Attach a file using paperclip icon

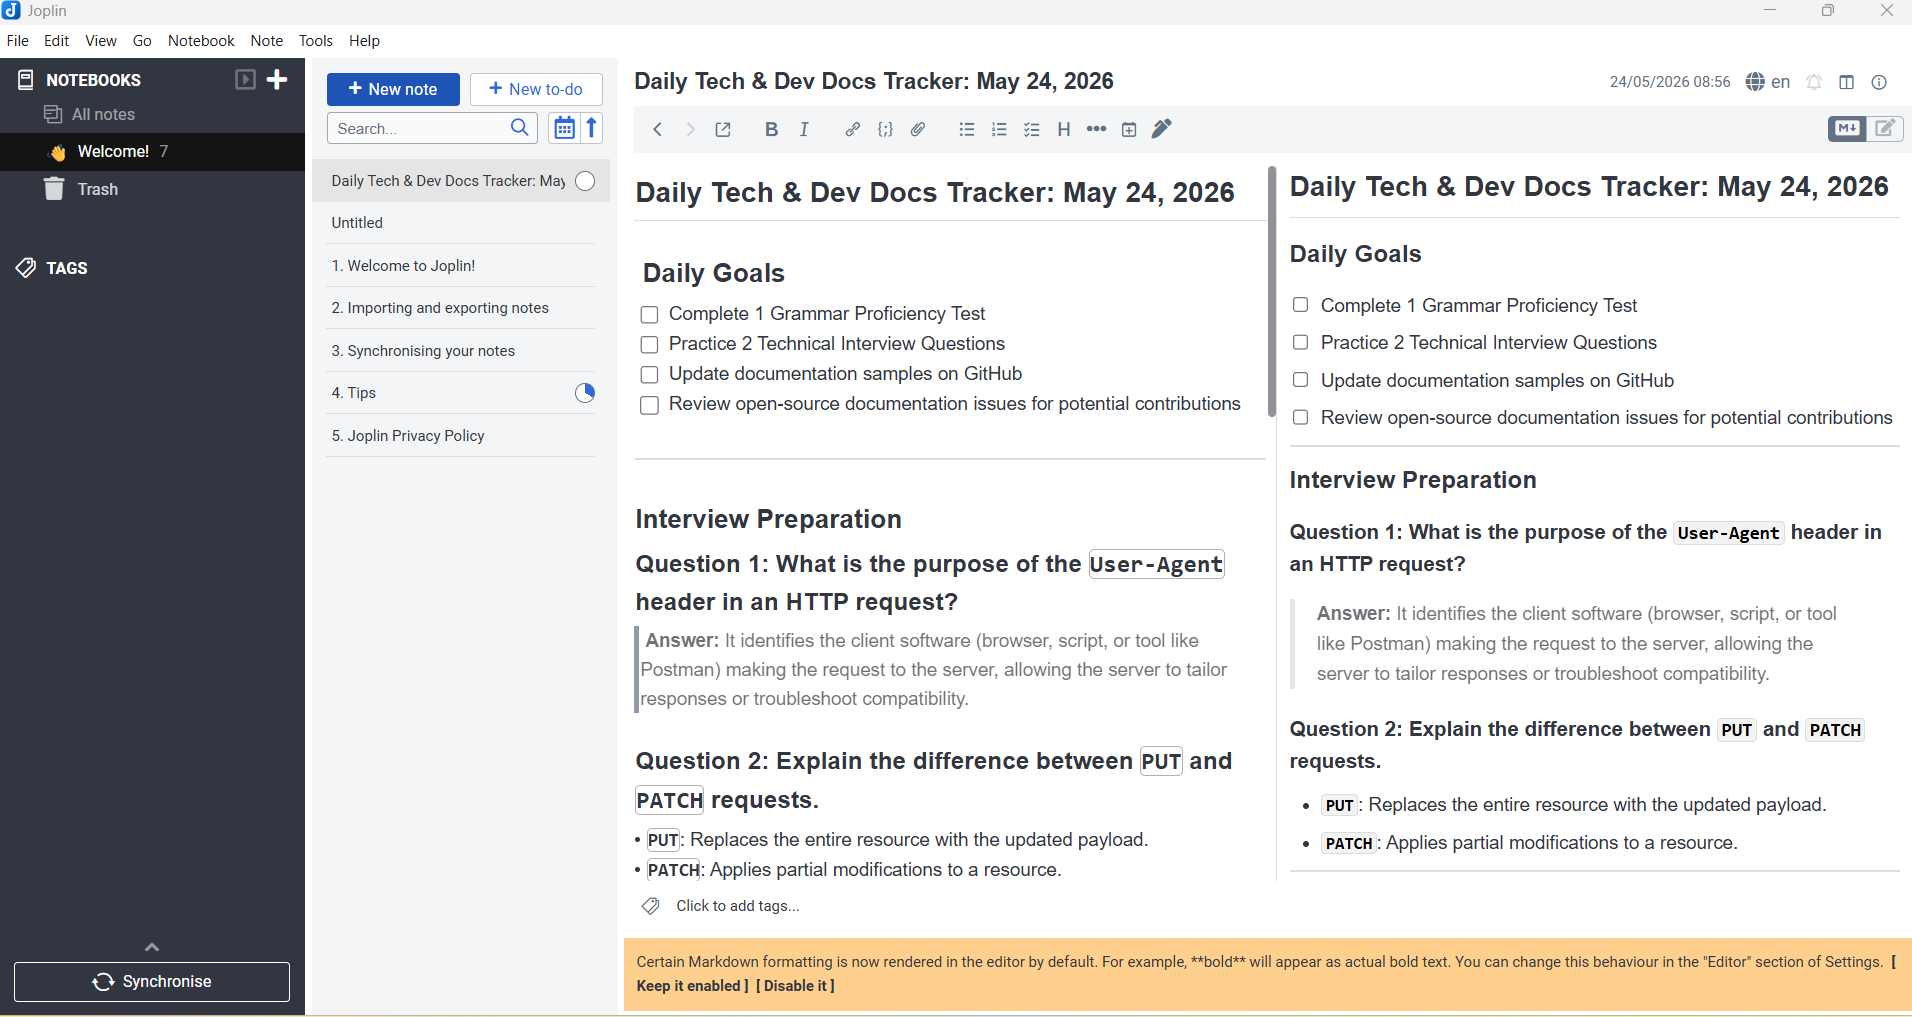coord(918,130)
